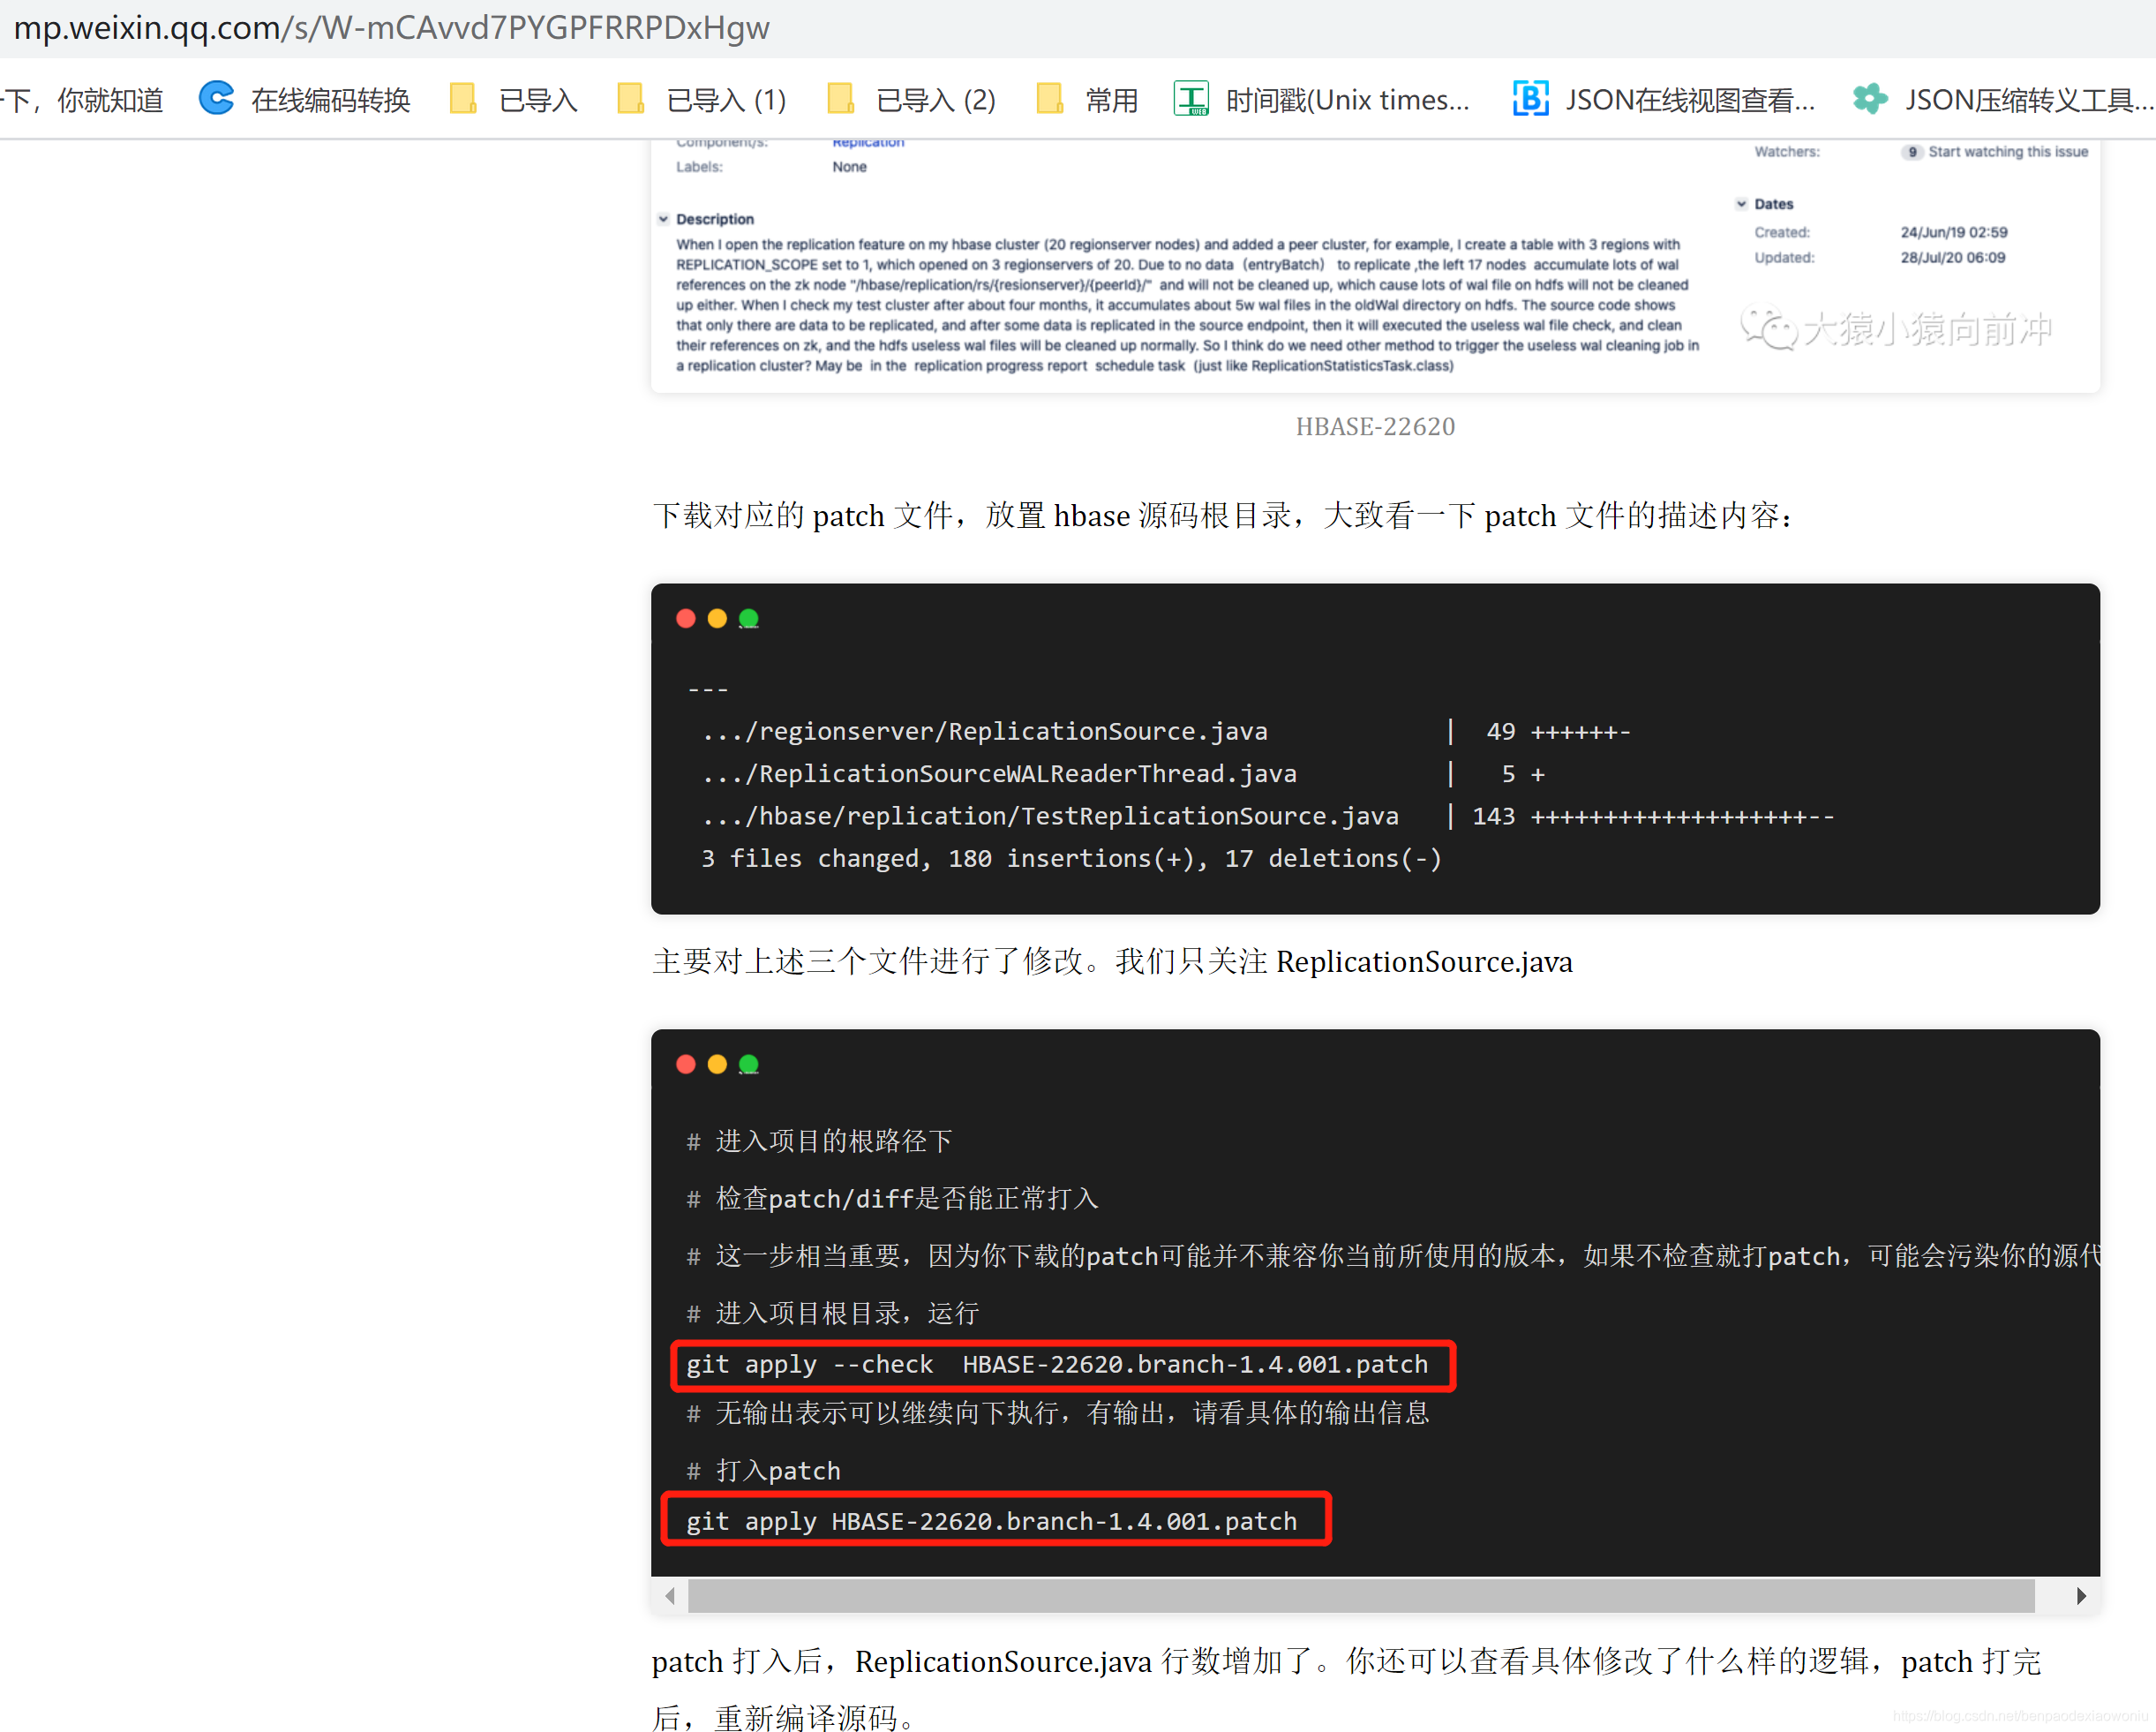The height and width of the screenshot is (1732, 2156).
Task: Click the git apply --check command line
Action: click(1056, 1364)
